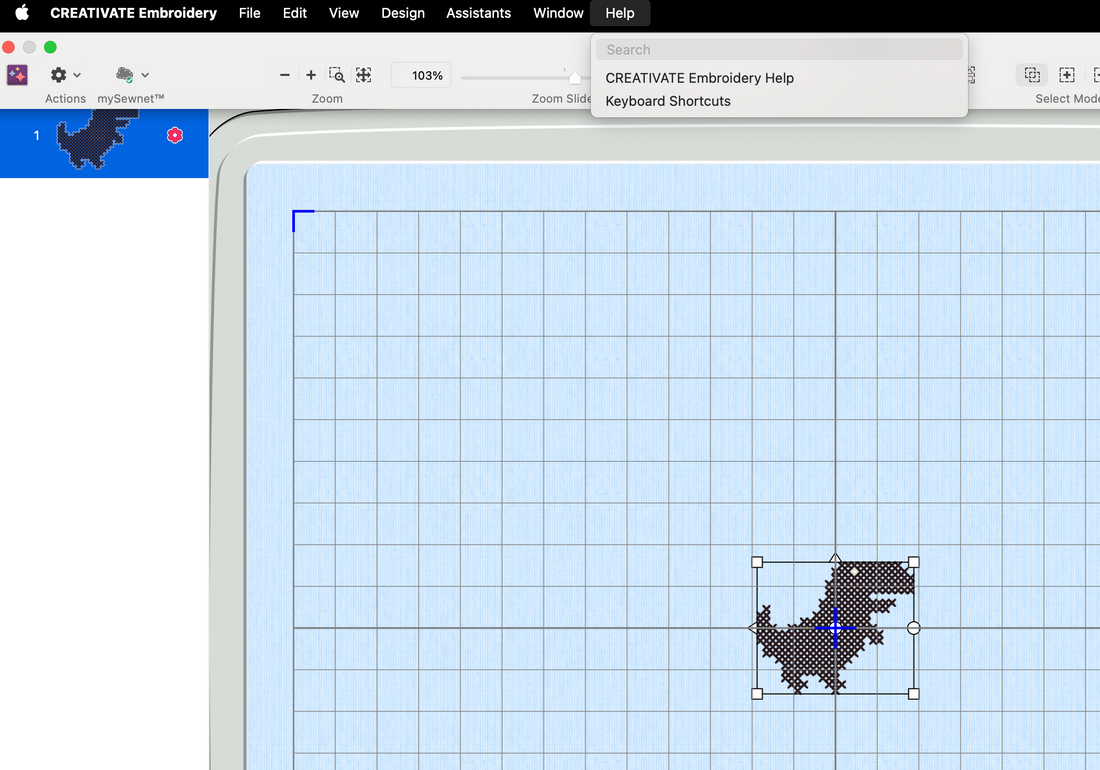
Task: Click the Zoom Slider thumb
Action: click(x=575, y=77)
